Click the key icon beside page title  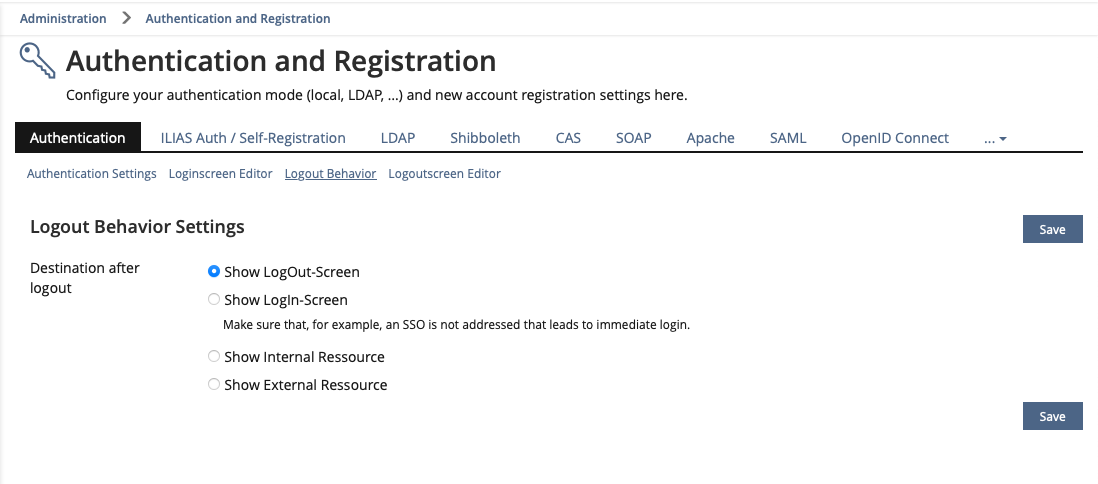click(37, 61)
